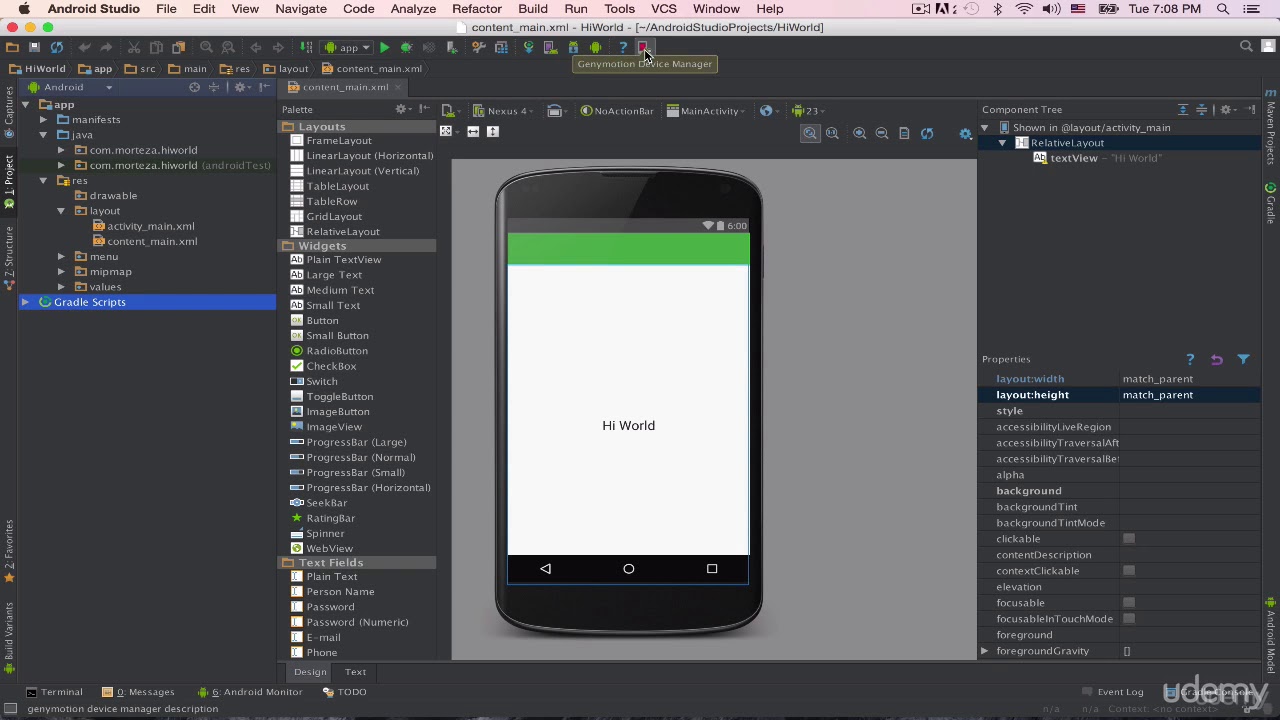Toggle the contextClickable property checkbox
The height and width of the screenshot is (720, 1280).
point(1129,571)
